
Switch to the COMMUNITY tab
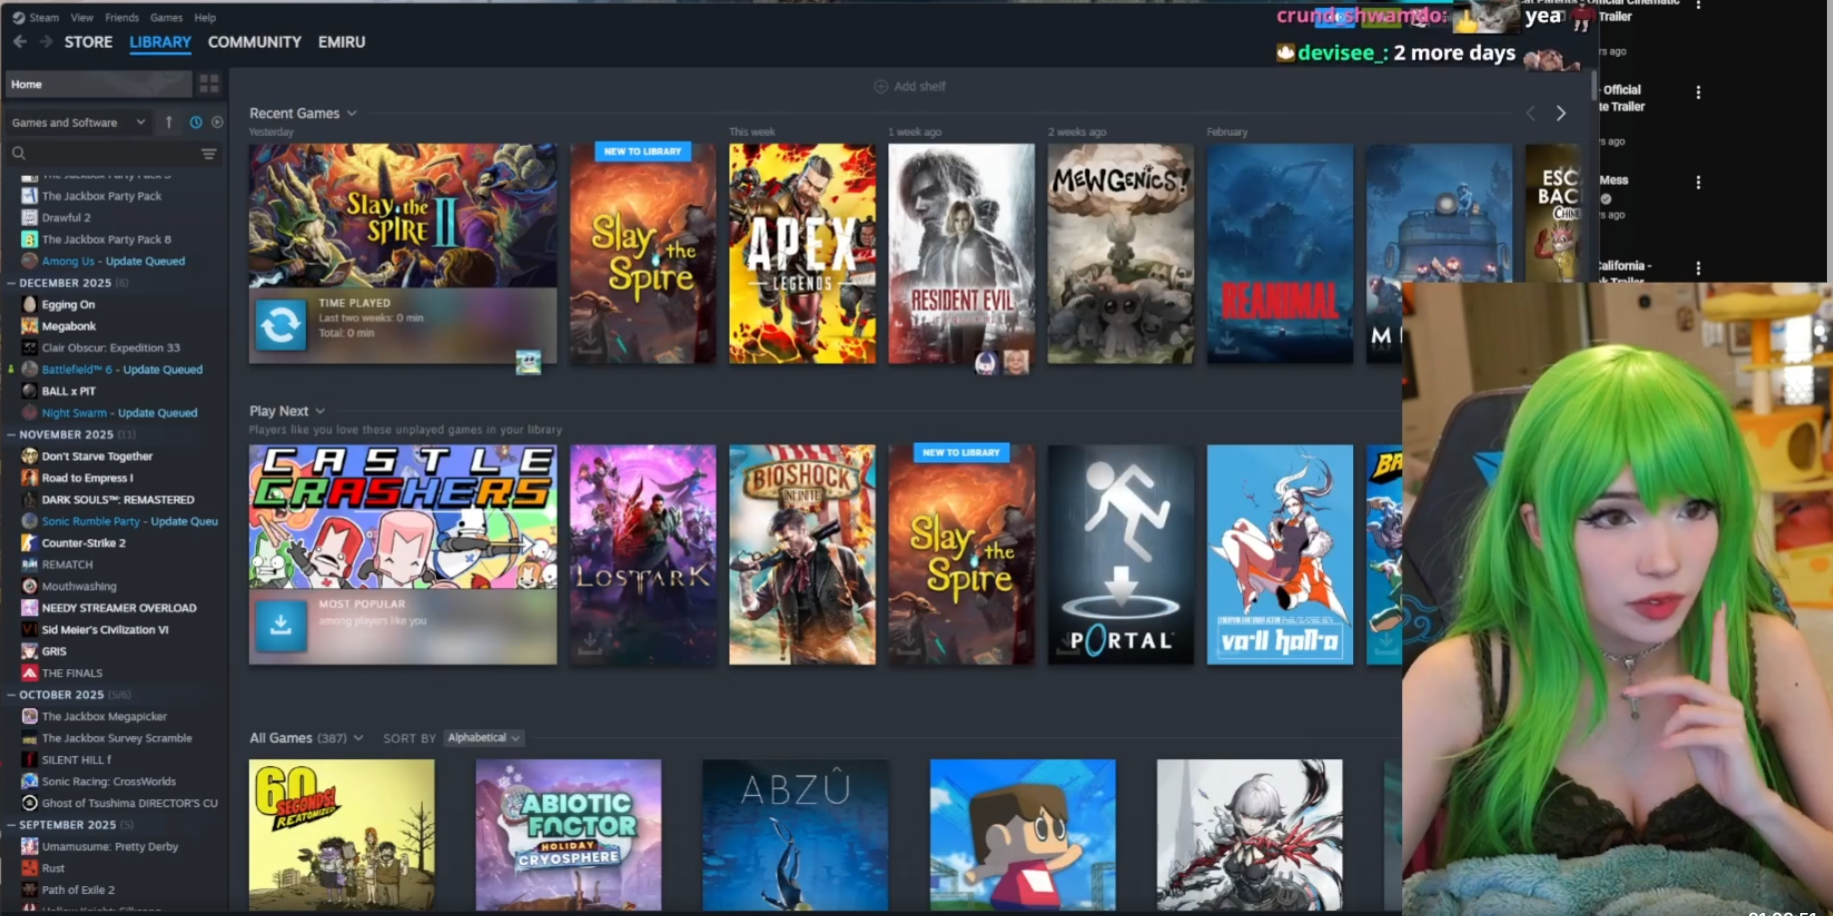pos(254,42)
